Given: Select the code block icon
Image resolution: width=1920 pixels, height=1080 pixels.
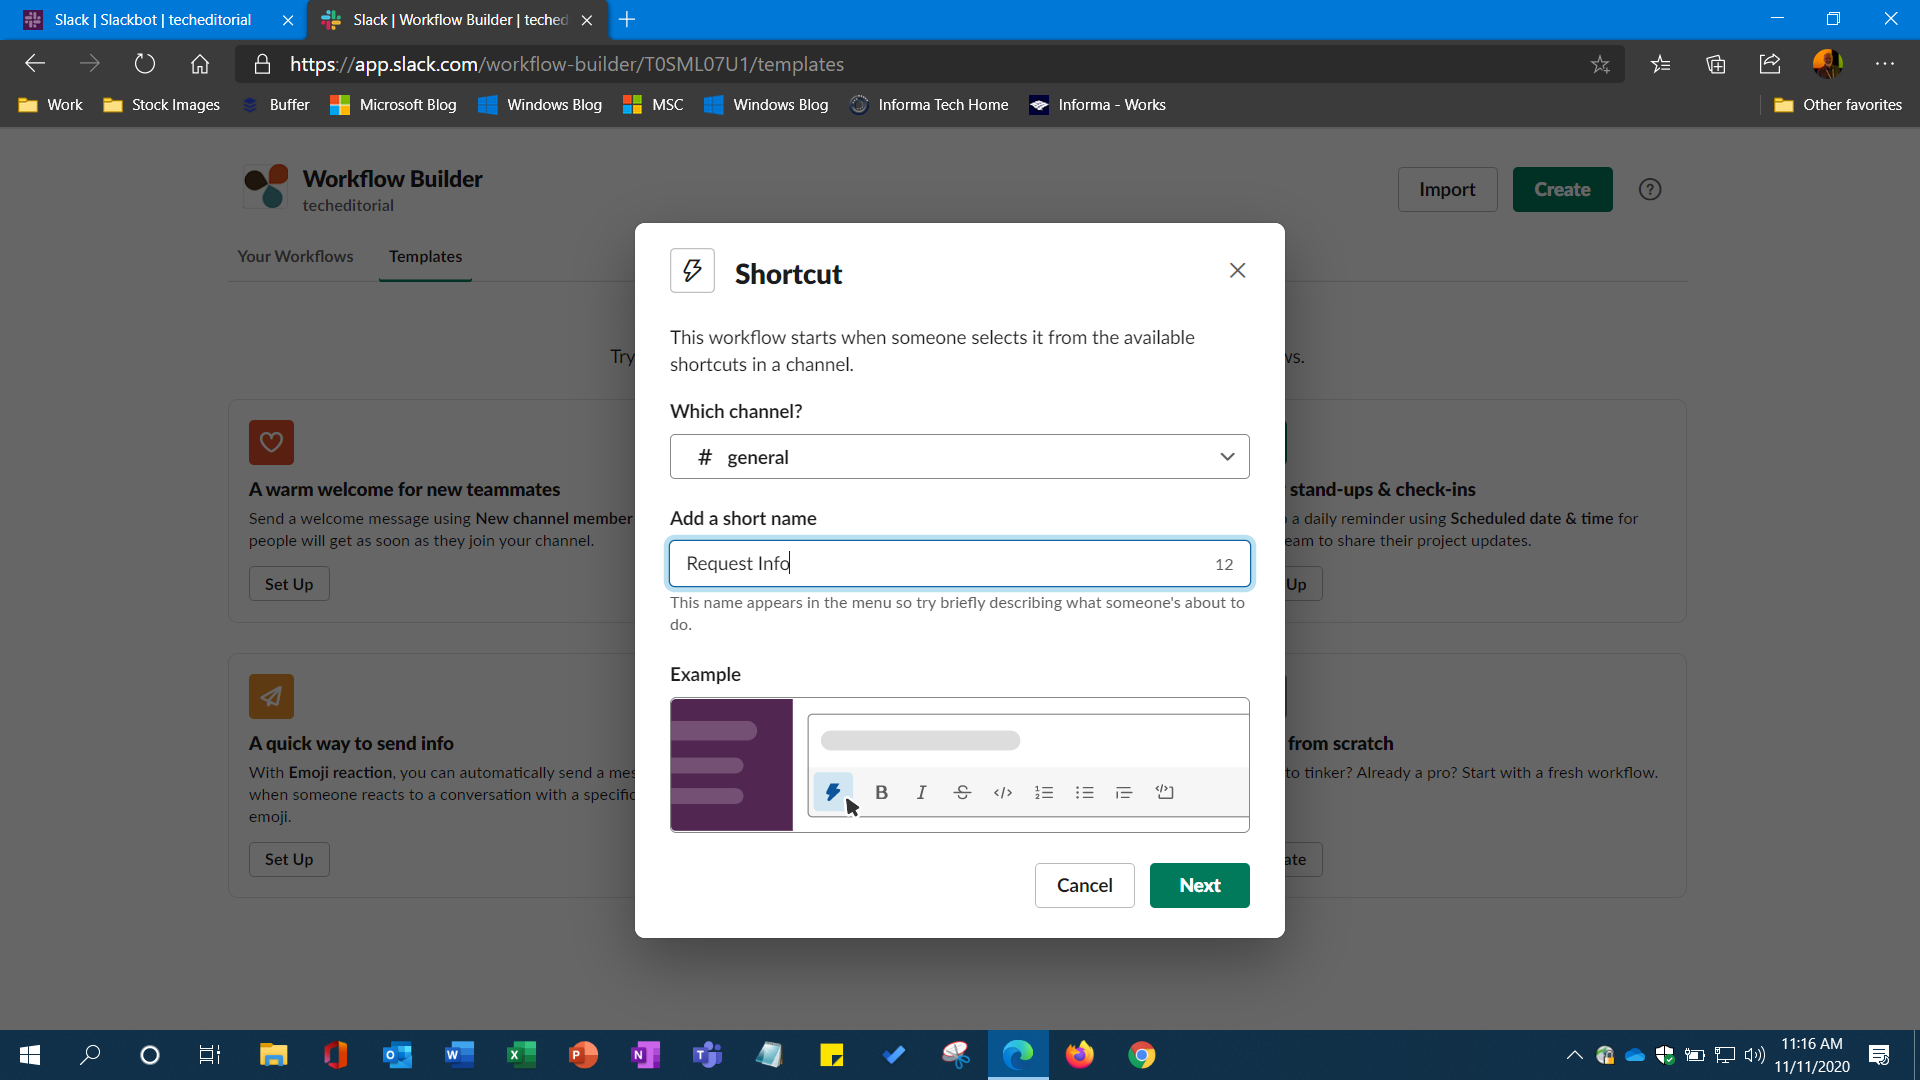Looking at the screenshot, I should (1165, 792).
